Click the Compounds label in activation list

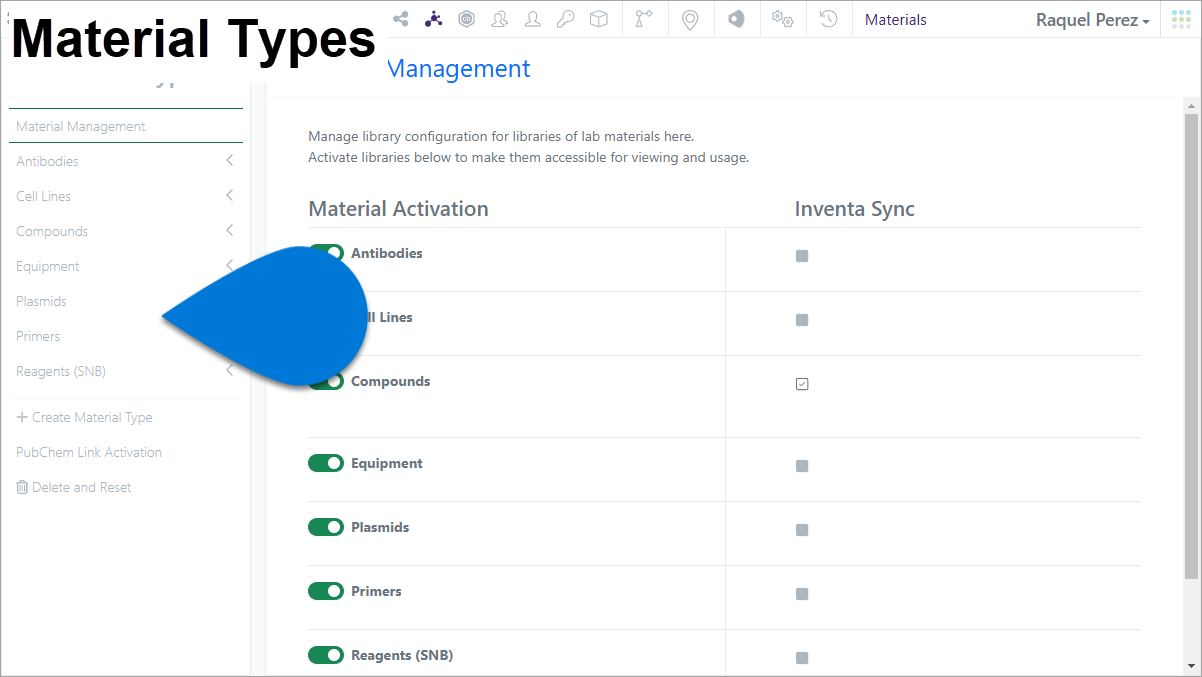[391, 381]
